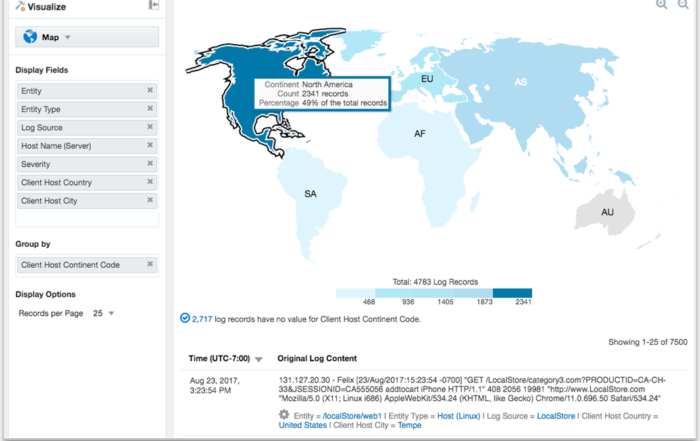
Task: Remove the Entity display field
Action: coord(150,90)
